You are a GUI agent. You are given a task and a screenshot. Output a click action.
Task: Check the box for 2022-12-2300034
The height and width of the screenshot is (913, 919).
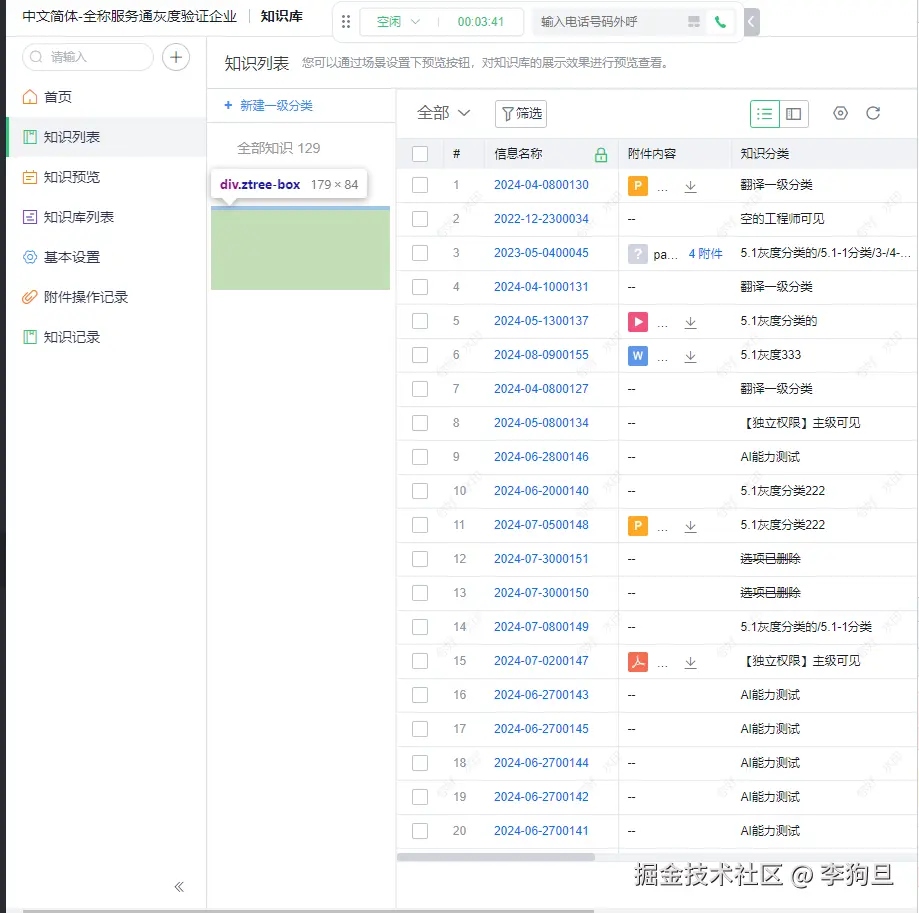tap(420, 219)
